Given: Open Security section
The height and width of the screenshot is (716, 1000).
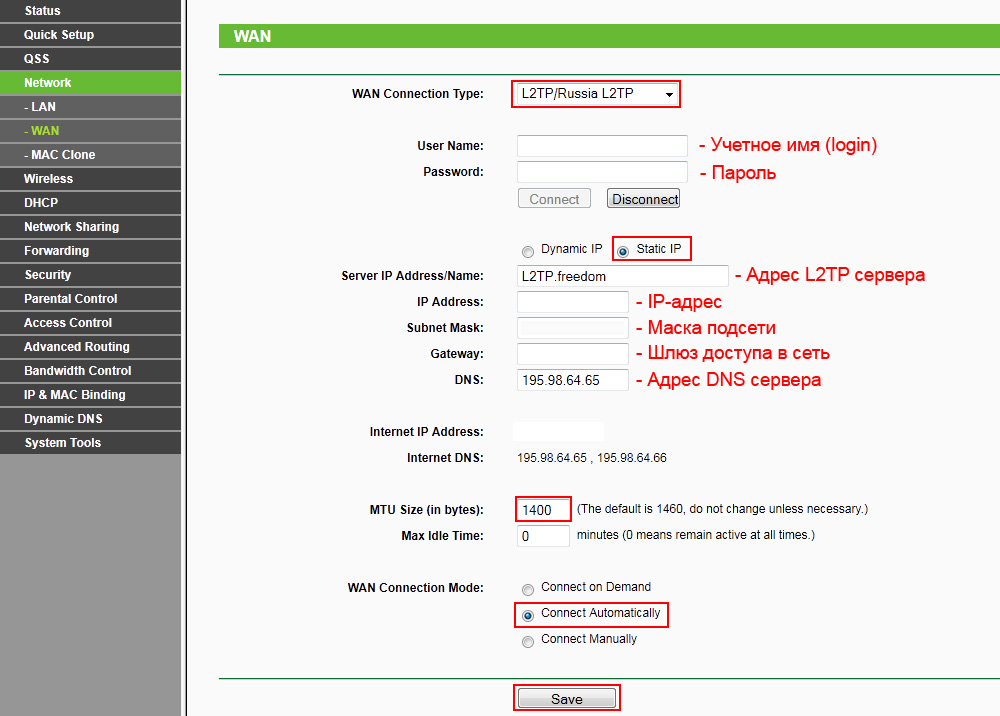Looking at the screenshot, I should (x=91, y=275).
